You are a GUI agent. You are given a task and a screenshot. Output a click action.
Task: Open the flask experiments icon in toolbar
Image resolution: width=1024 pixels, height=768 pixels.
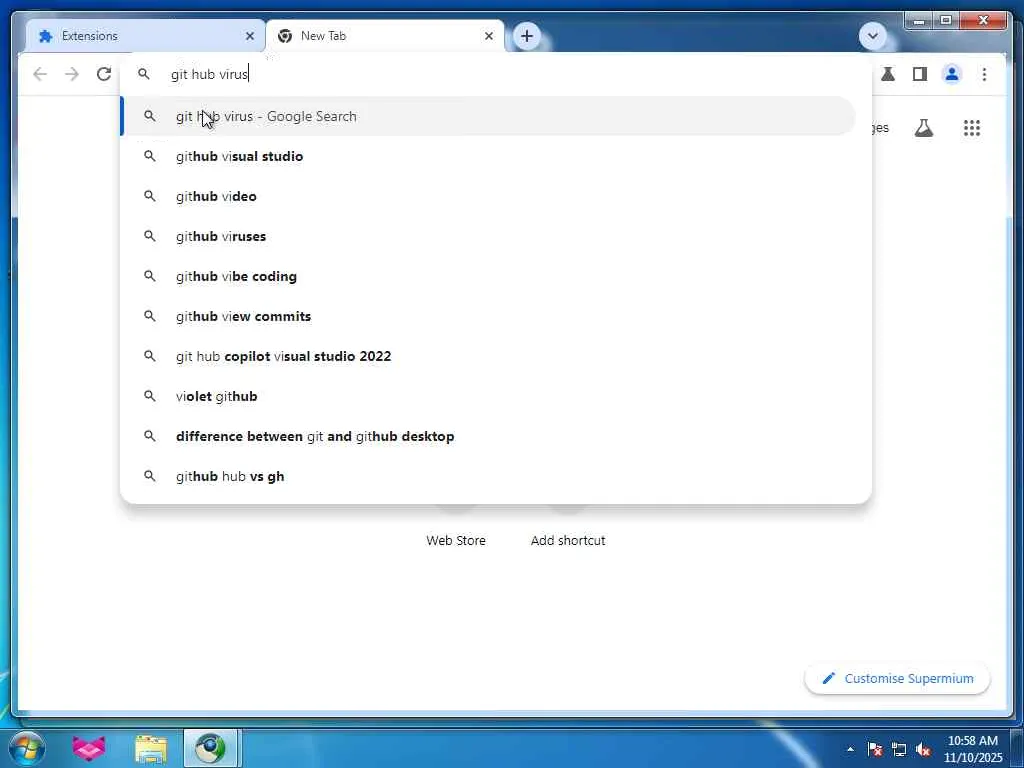888,74
